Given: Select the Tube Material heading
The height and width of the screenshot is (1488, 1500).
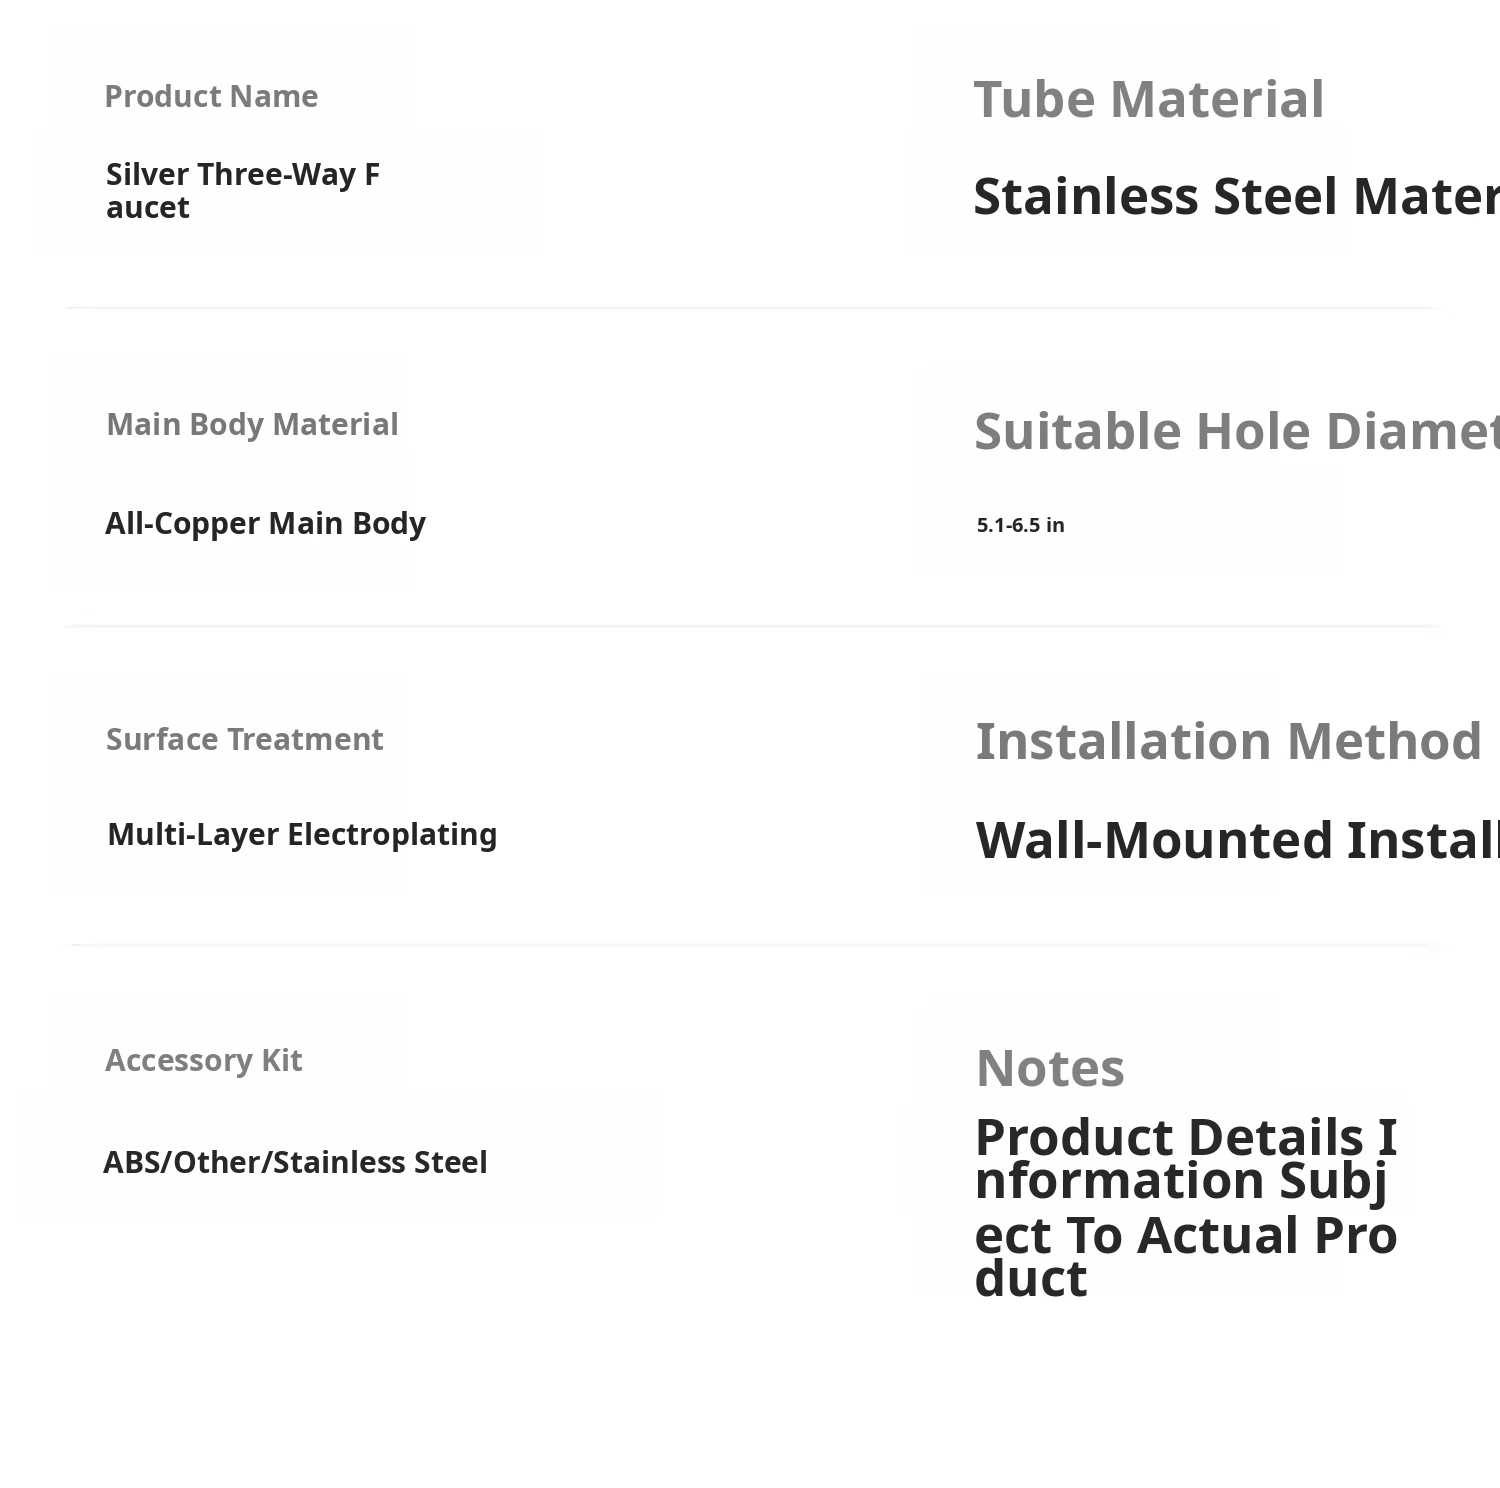Looking at the screenshot, I should point(1149,99).
